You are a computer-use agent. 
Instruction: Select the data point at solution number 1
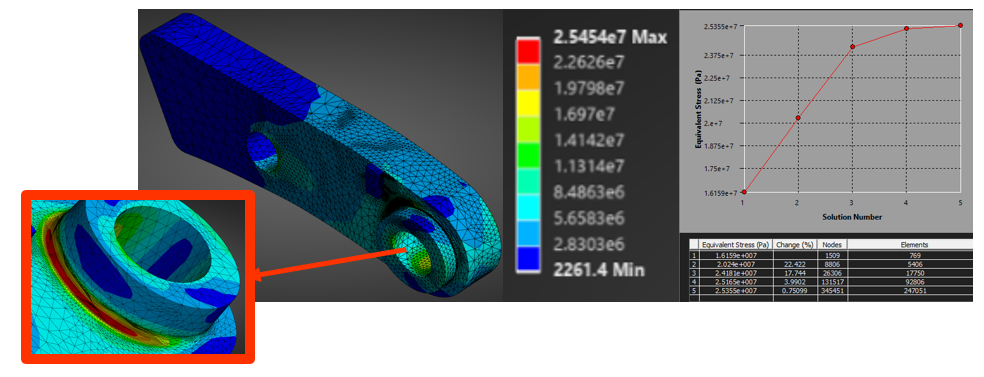744,192
